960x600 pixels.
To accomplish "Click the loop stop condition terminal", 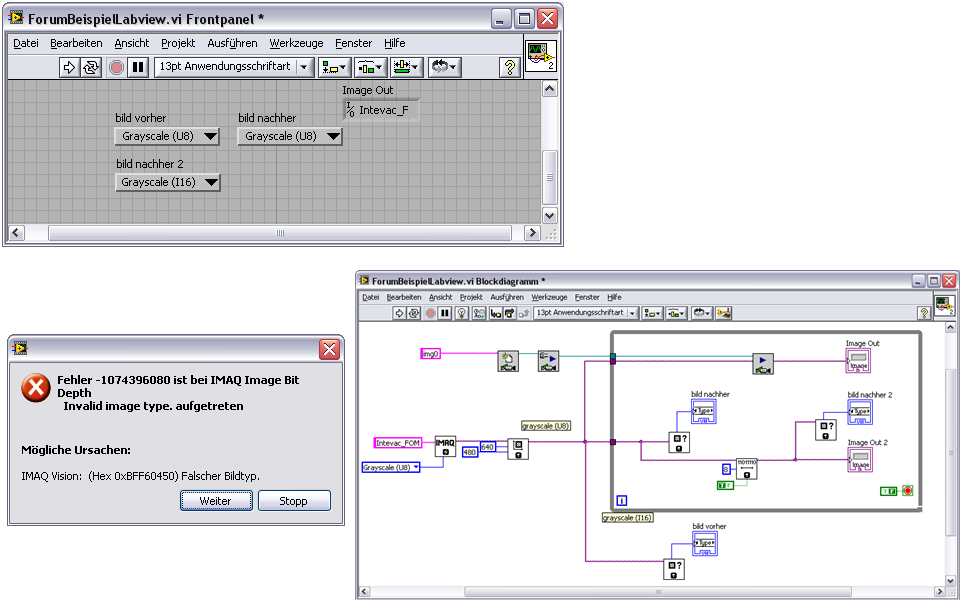I will (x=907, y=490).
